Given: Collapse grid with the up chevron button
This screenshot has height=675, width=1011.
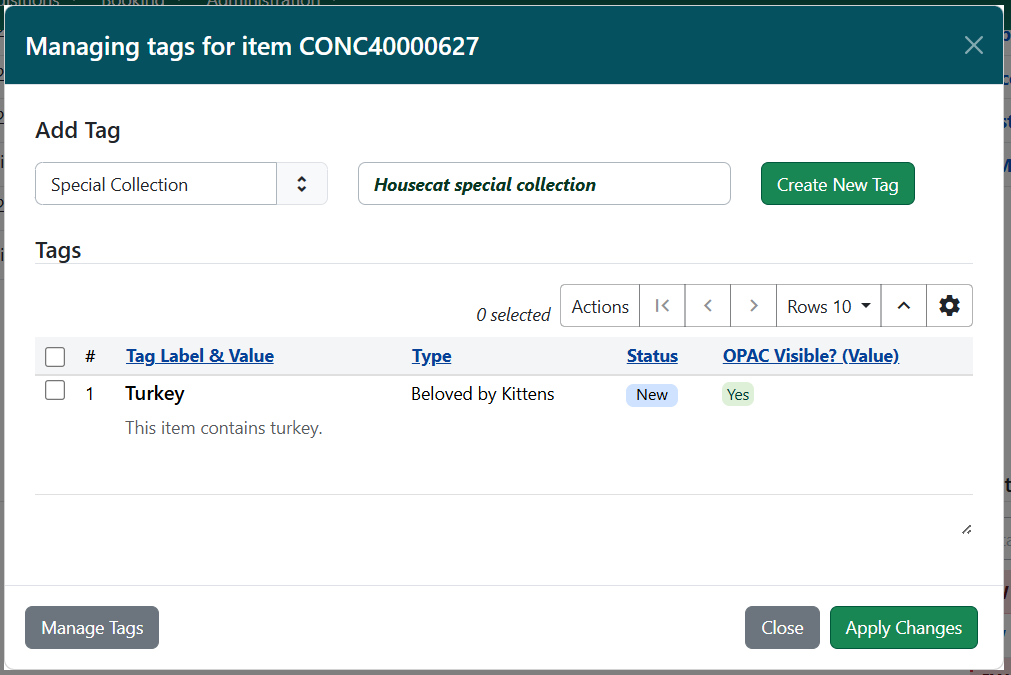Looking at the screenshot, I should pos(903,306).
